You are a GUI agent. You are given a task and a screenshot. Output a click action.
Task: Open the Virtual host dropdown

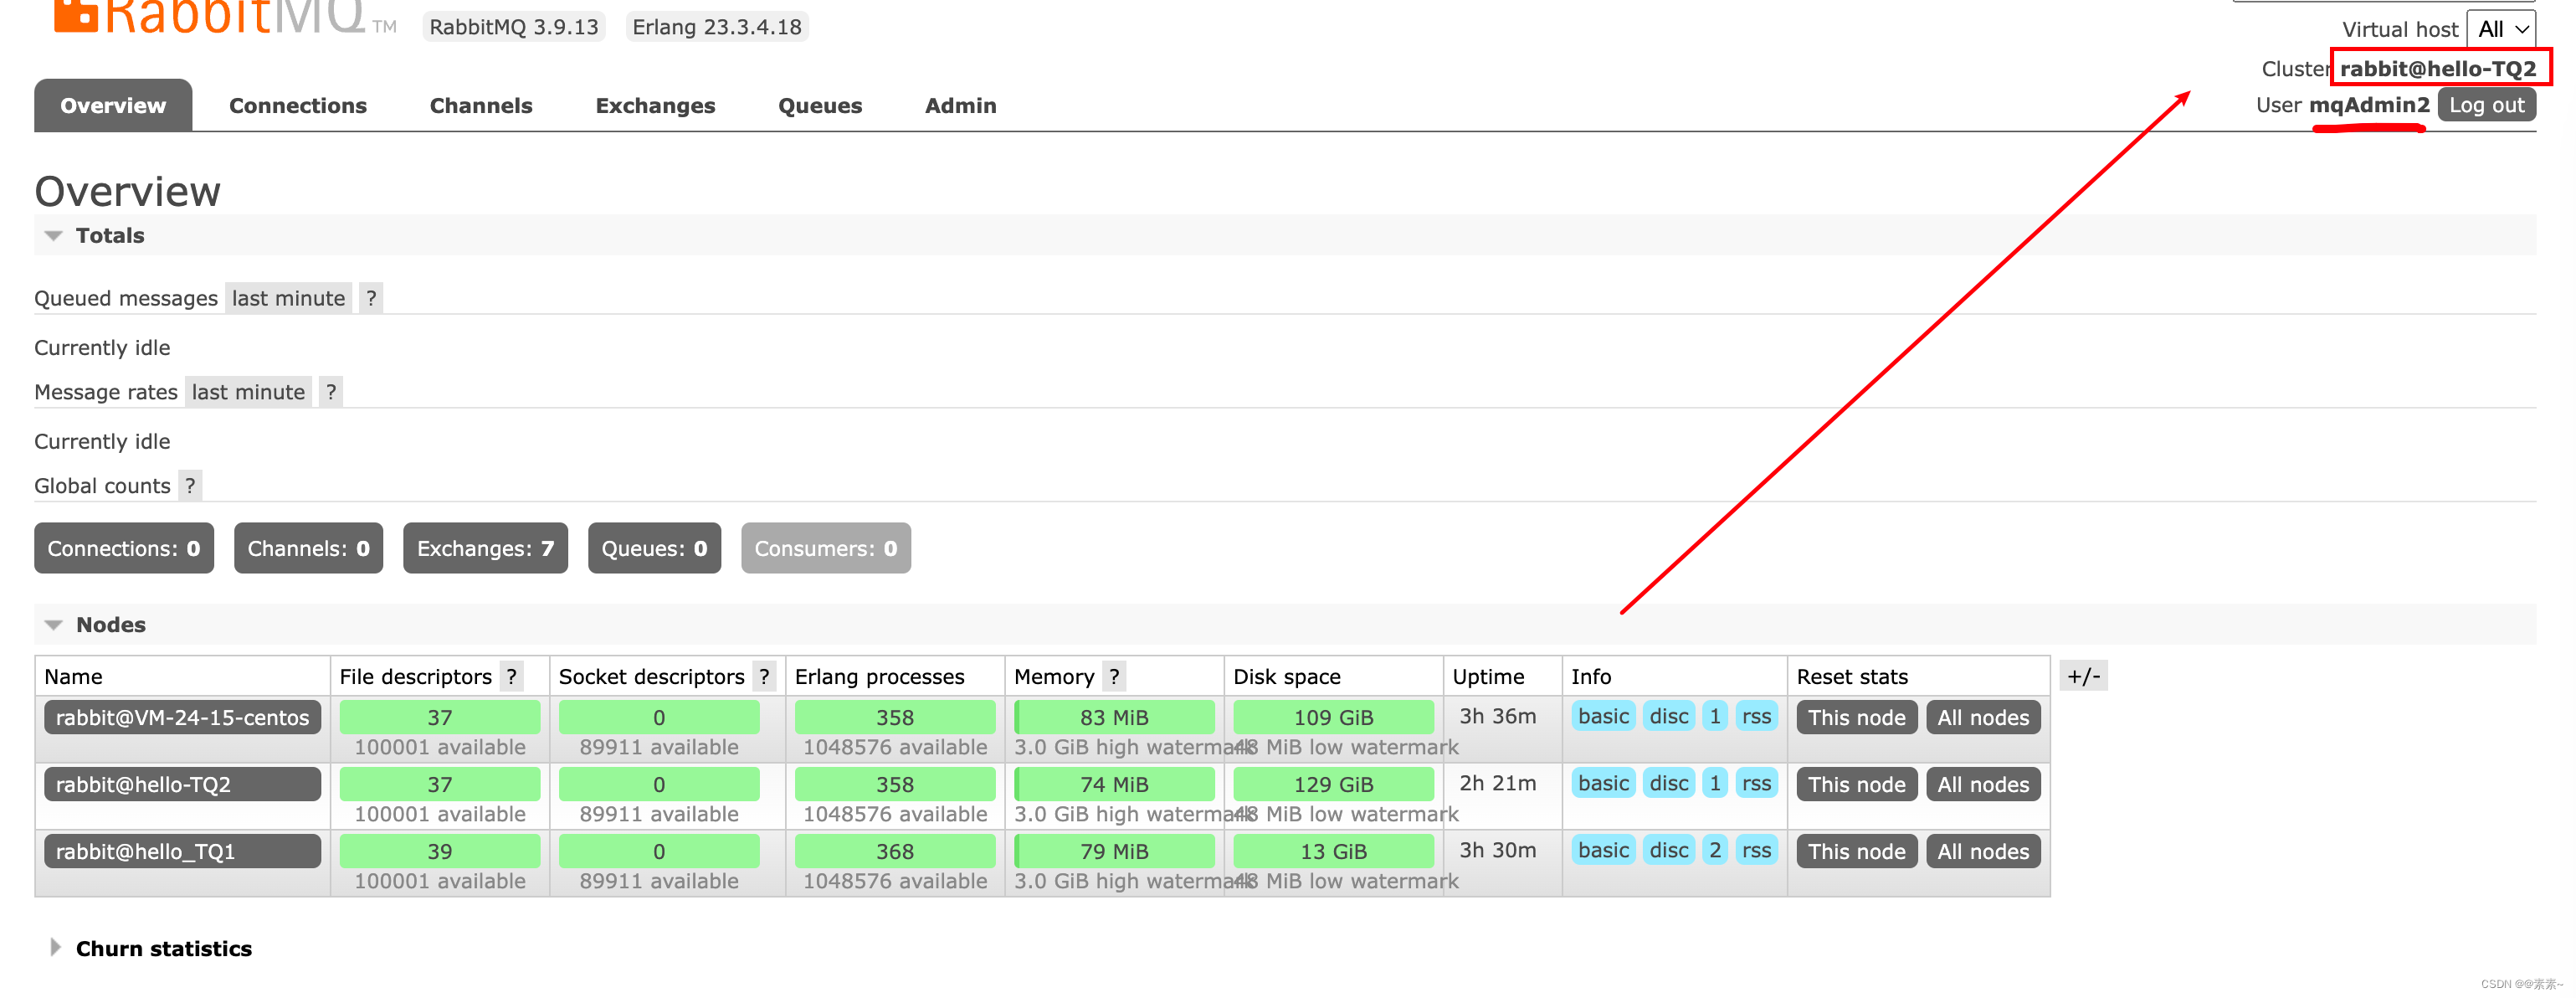(x=2502, y=29)
